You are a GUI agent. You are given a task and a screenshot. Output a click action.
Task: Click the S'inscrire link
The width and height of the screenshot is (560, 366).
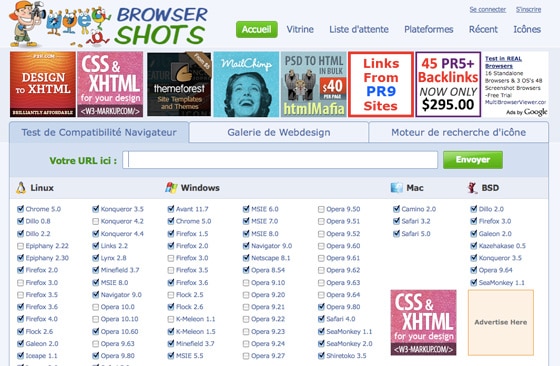[x=528, y=10]
